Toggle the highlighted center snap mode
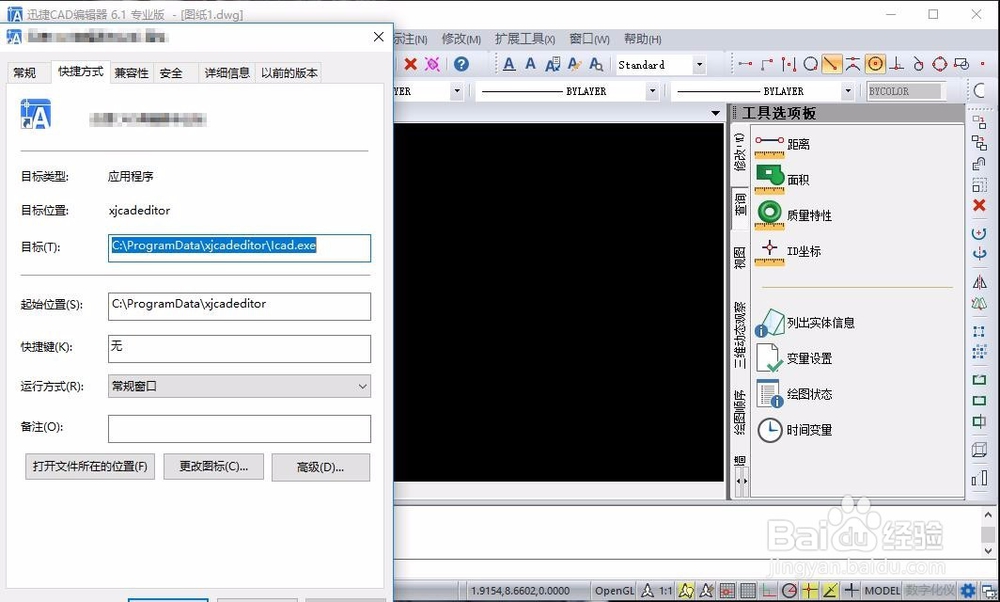The width and height of the screenshot is (1000, 602). [x=876, y=64]
